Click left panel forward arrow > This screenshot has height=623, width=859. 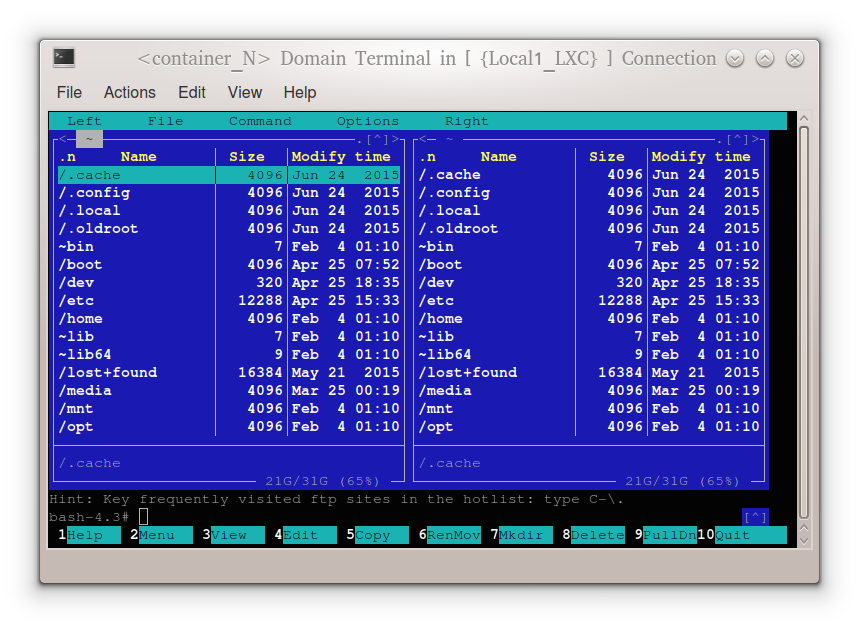[395, 139]
